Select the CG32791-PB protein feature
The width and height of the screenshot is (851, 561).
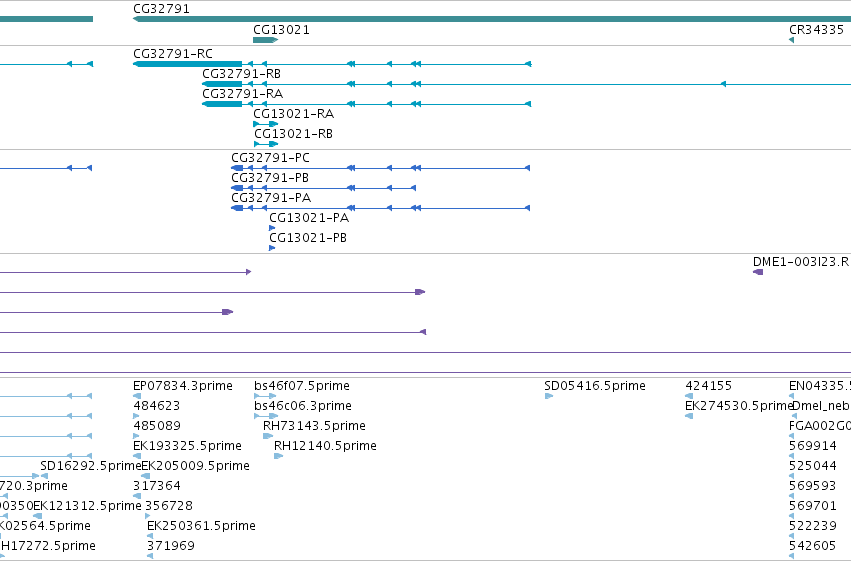click(270, 177)
